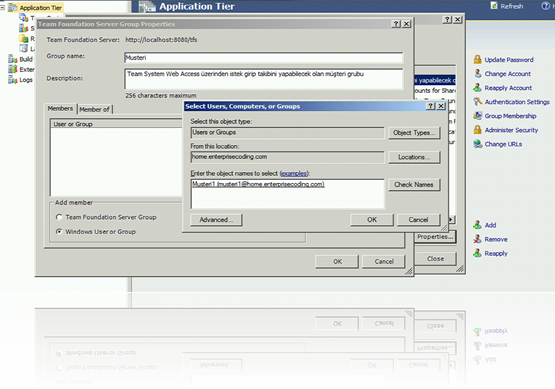Click the Description text box
The width and height of the screenshot is (555, 389).
click(264, 79)
